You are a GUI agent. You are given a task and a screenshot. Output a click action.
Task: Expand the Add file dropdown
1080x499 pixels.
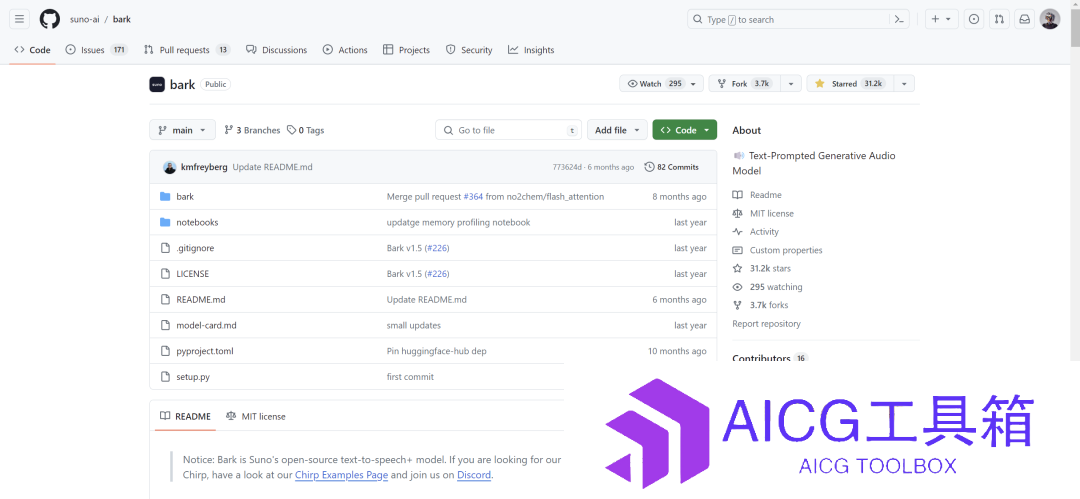pos(617,130)
